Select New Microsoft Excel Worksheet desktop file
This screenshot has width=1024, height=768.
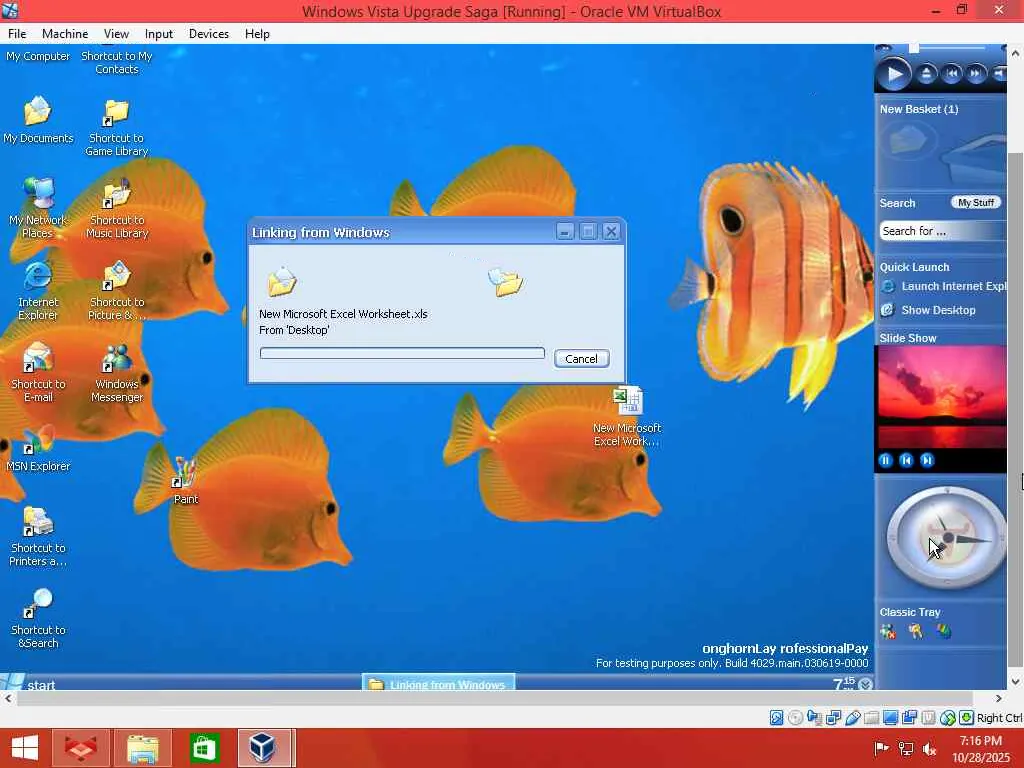coord(627,417)
